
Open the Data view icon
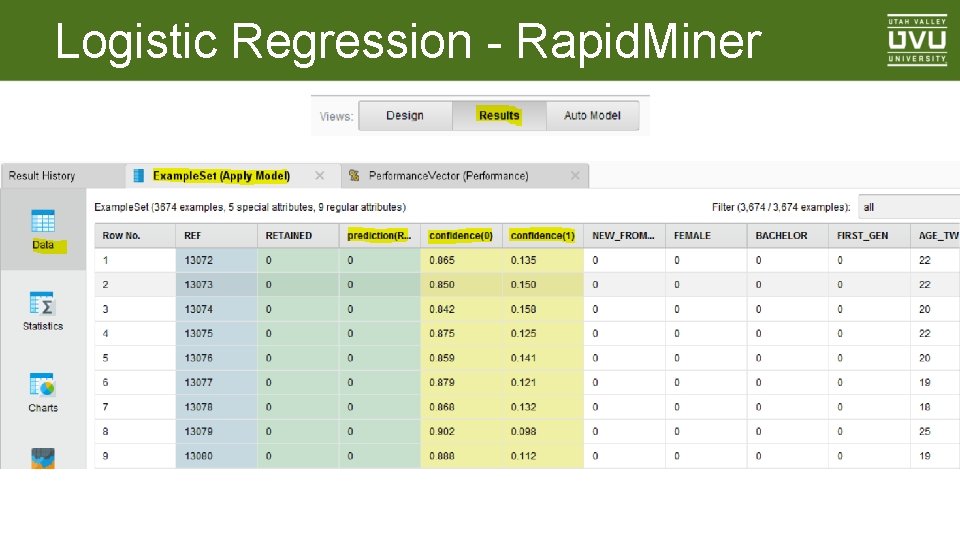tap(43, 221)
